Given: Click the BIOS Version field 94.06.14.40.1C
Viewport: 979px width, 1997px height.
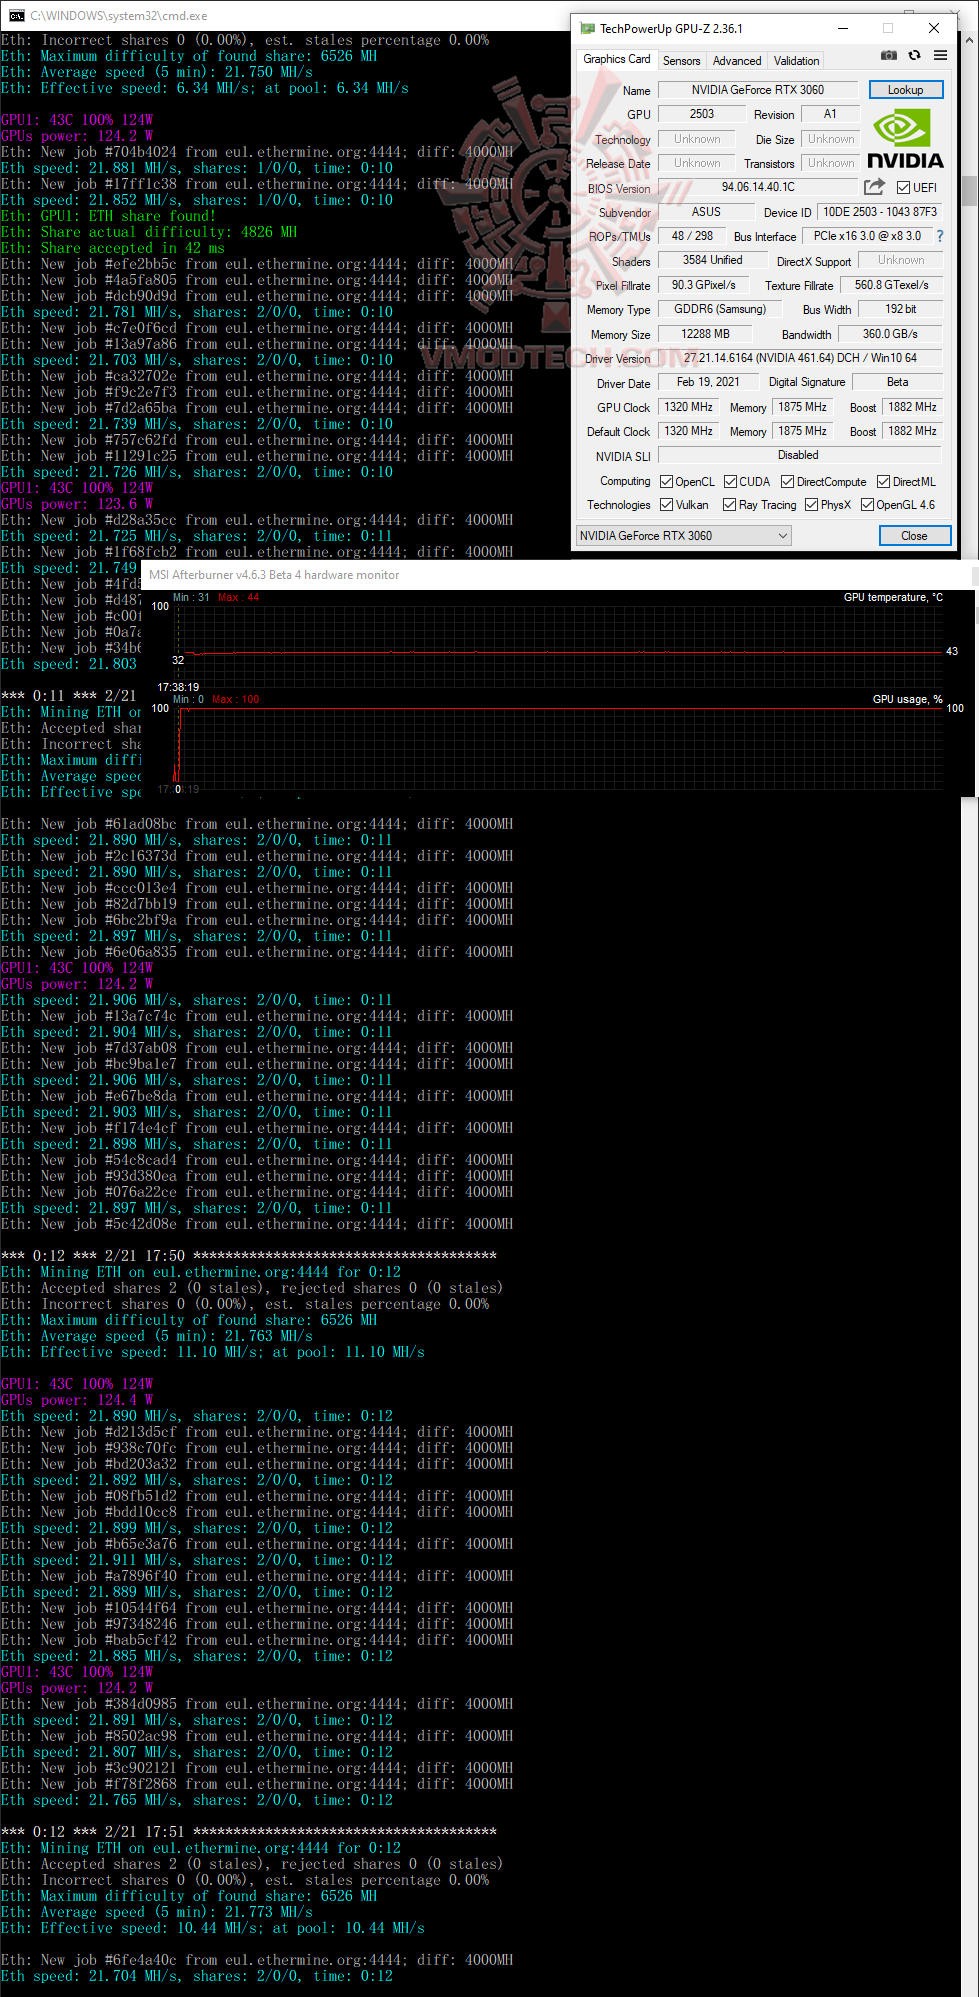Looking at the screenshot, I should point(758,187).
